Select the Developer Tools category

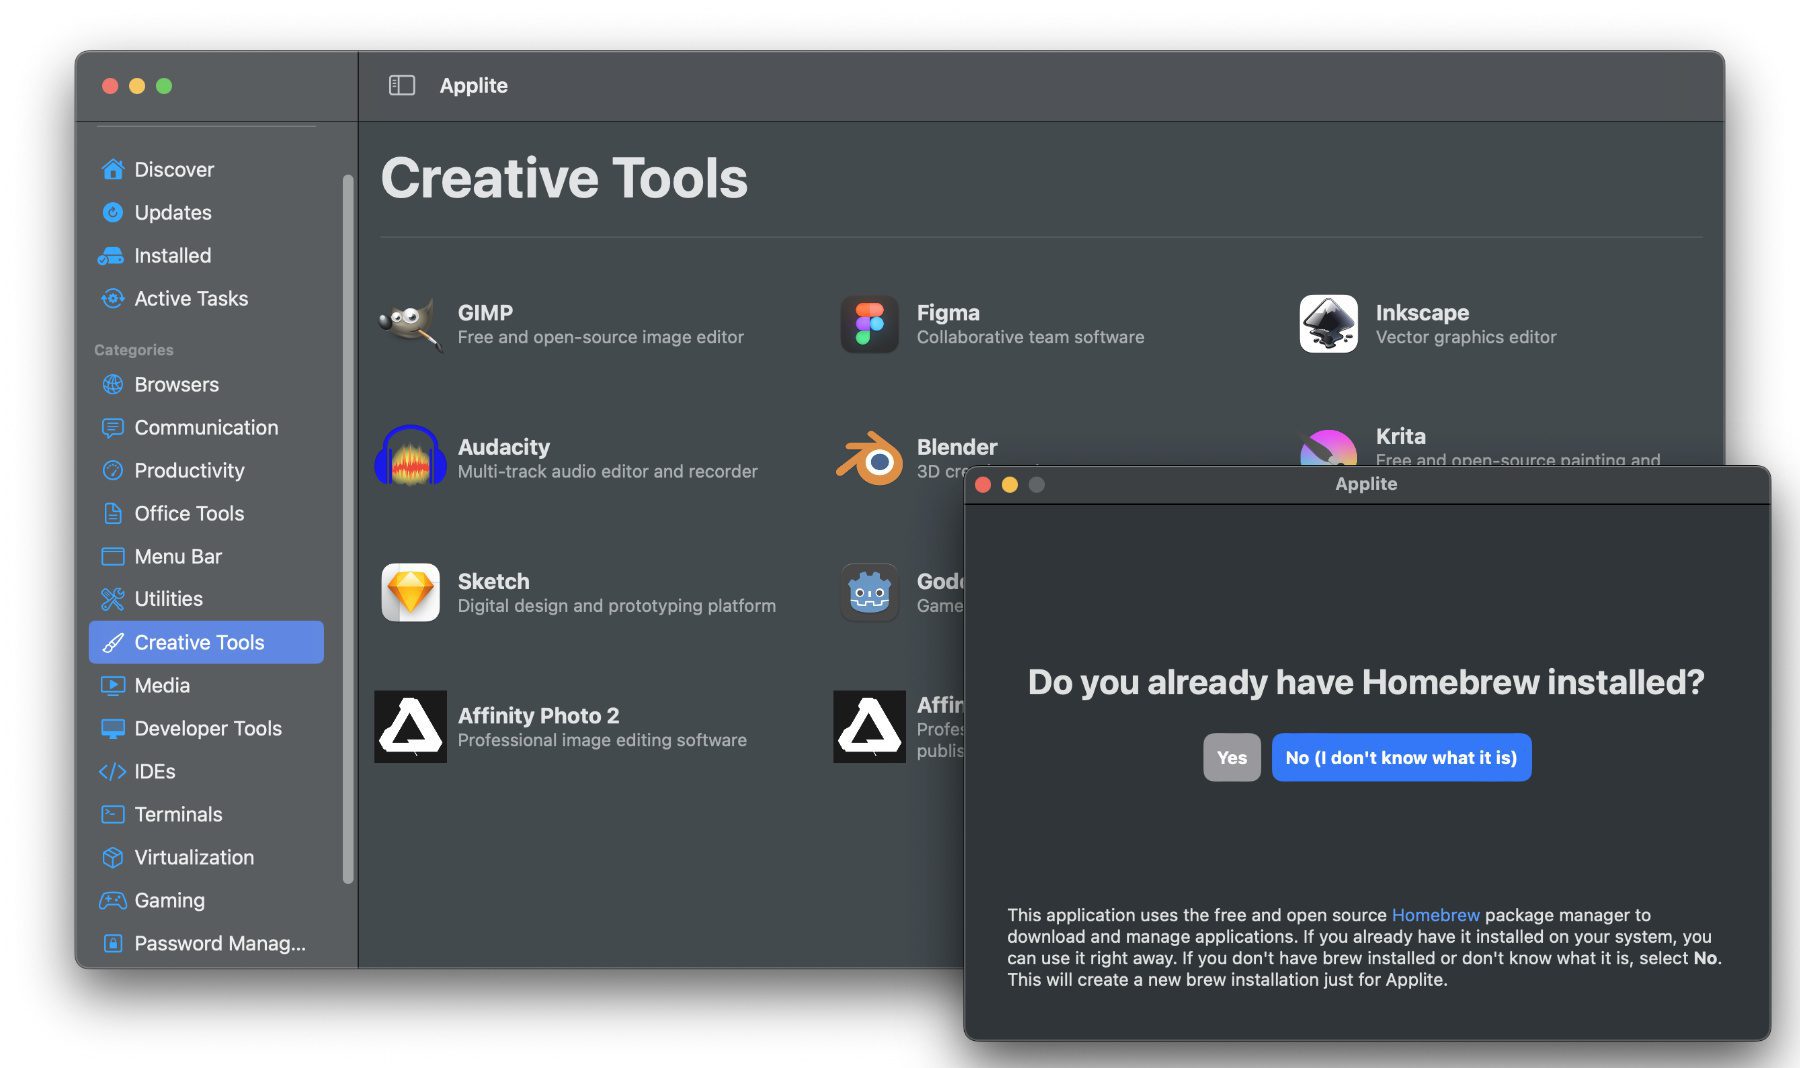(207, 729)
